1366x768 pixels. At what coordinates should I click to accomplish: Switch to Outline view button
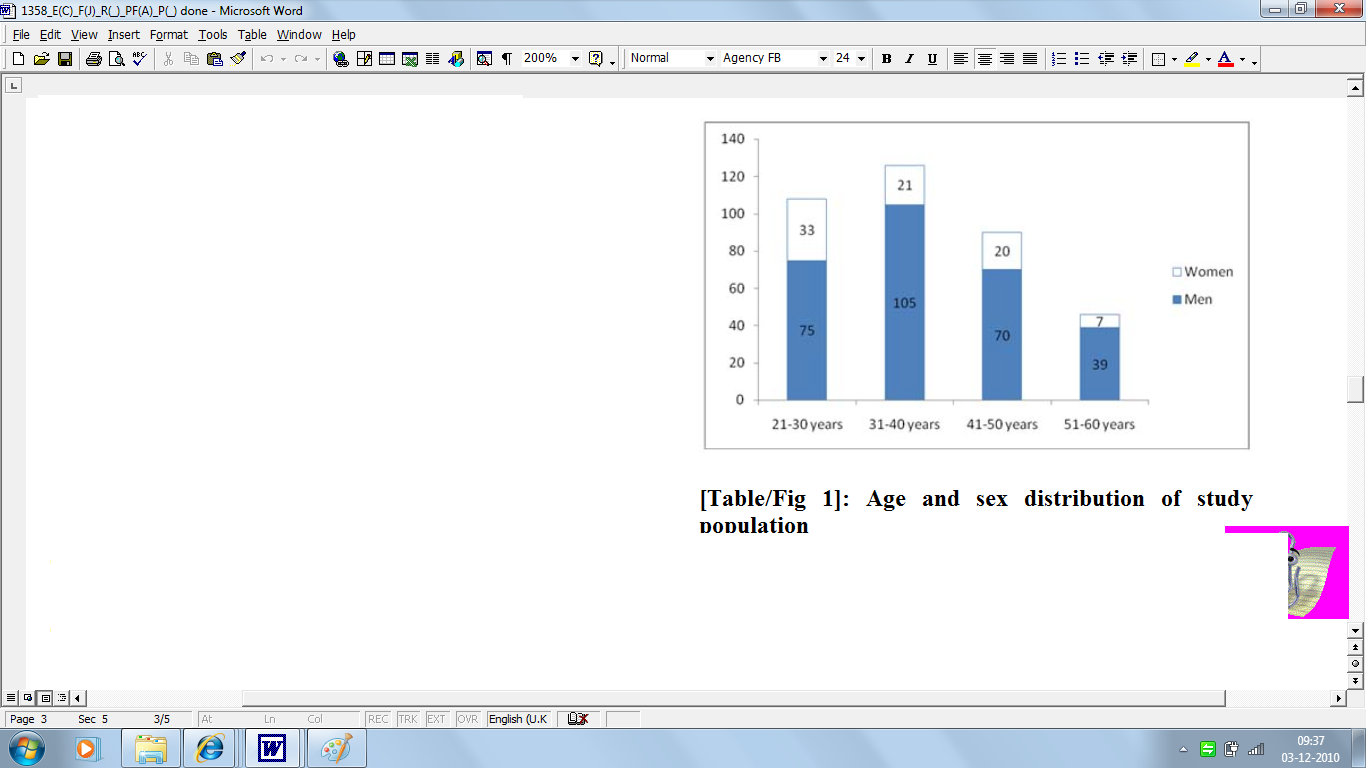(x=62, y=698)
